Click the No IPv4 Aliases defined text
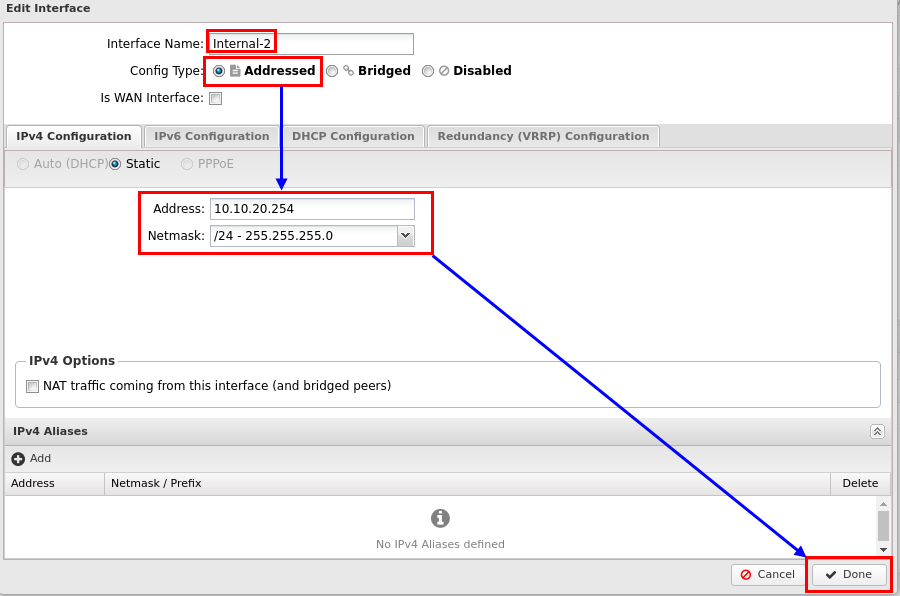900x596 pixels. (x=440, y=544)
